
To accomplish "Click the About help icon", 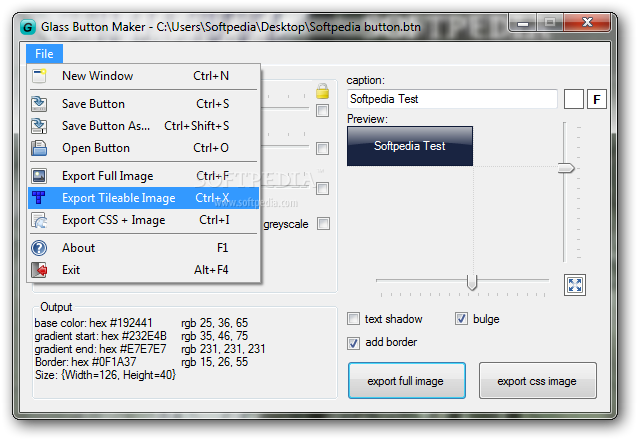I will click(39, 248).
